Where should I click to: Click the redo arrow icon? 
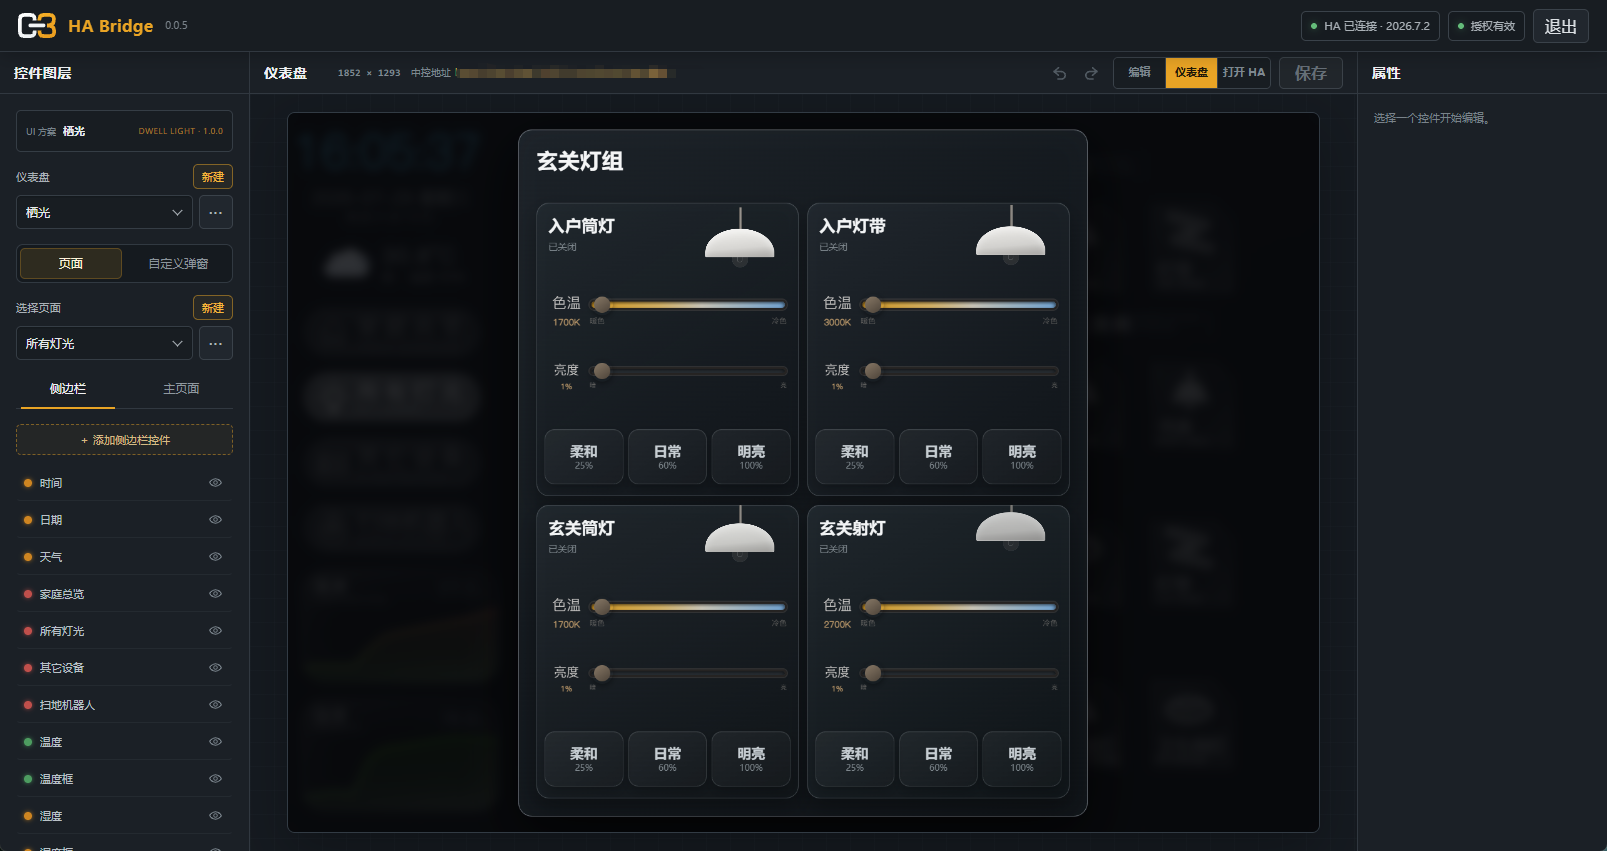coord(1091,73)
